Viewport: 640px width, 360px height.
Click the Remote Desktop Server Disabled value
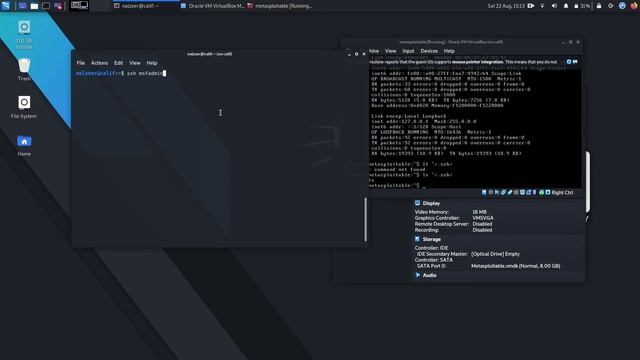coord(482,224)
